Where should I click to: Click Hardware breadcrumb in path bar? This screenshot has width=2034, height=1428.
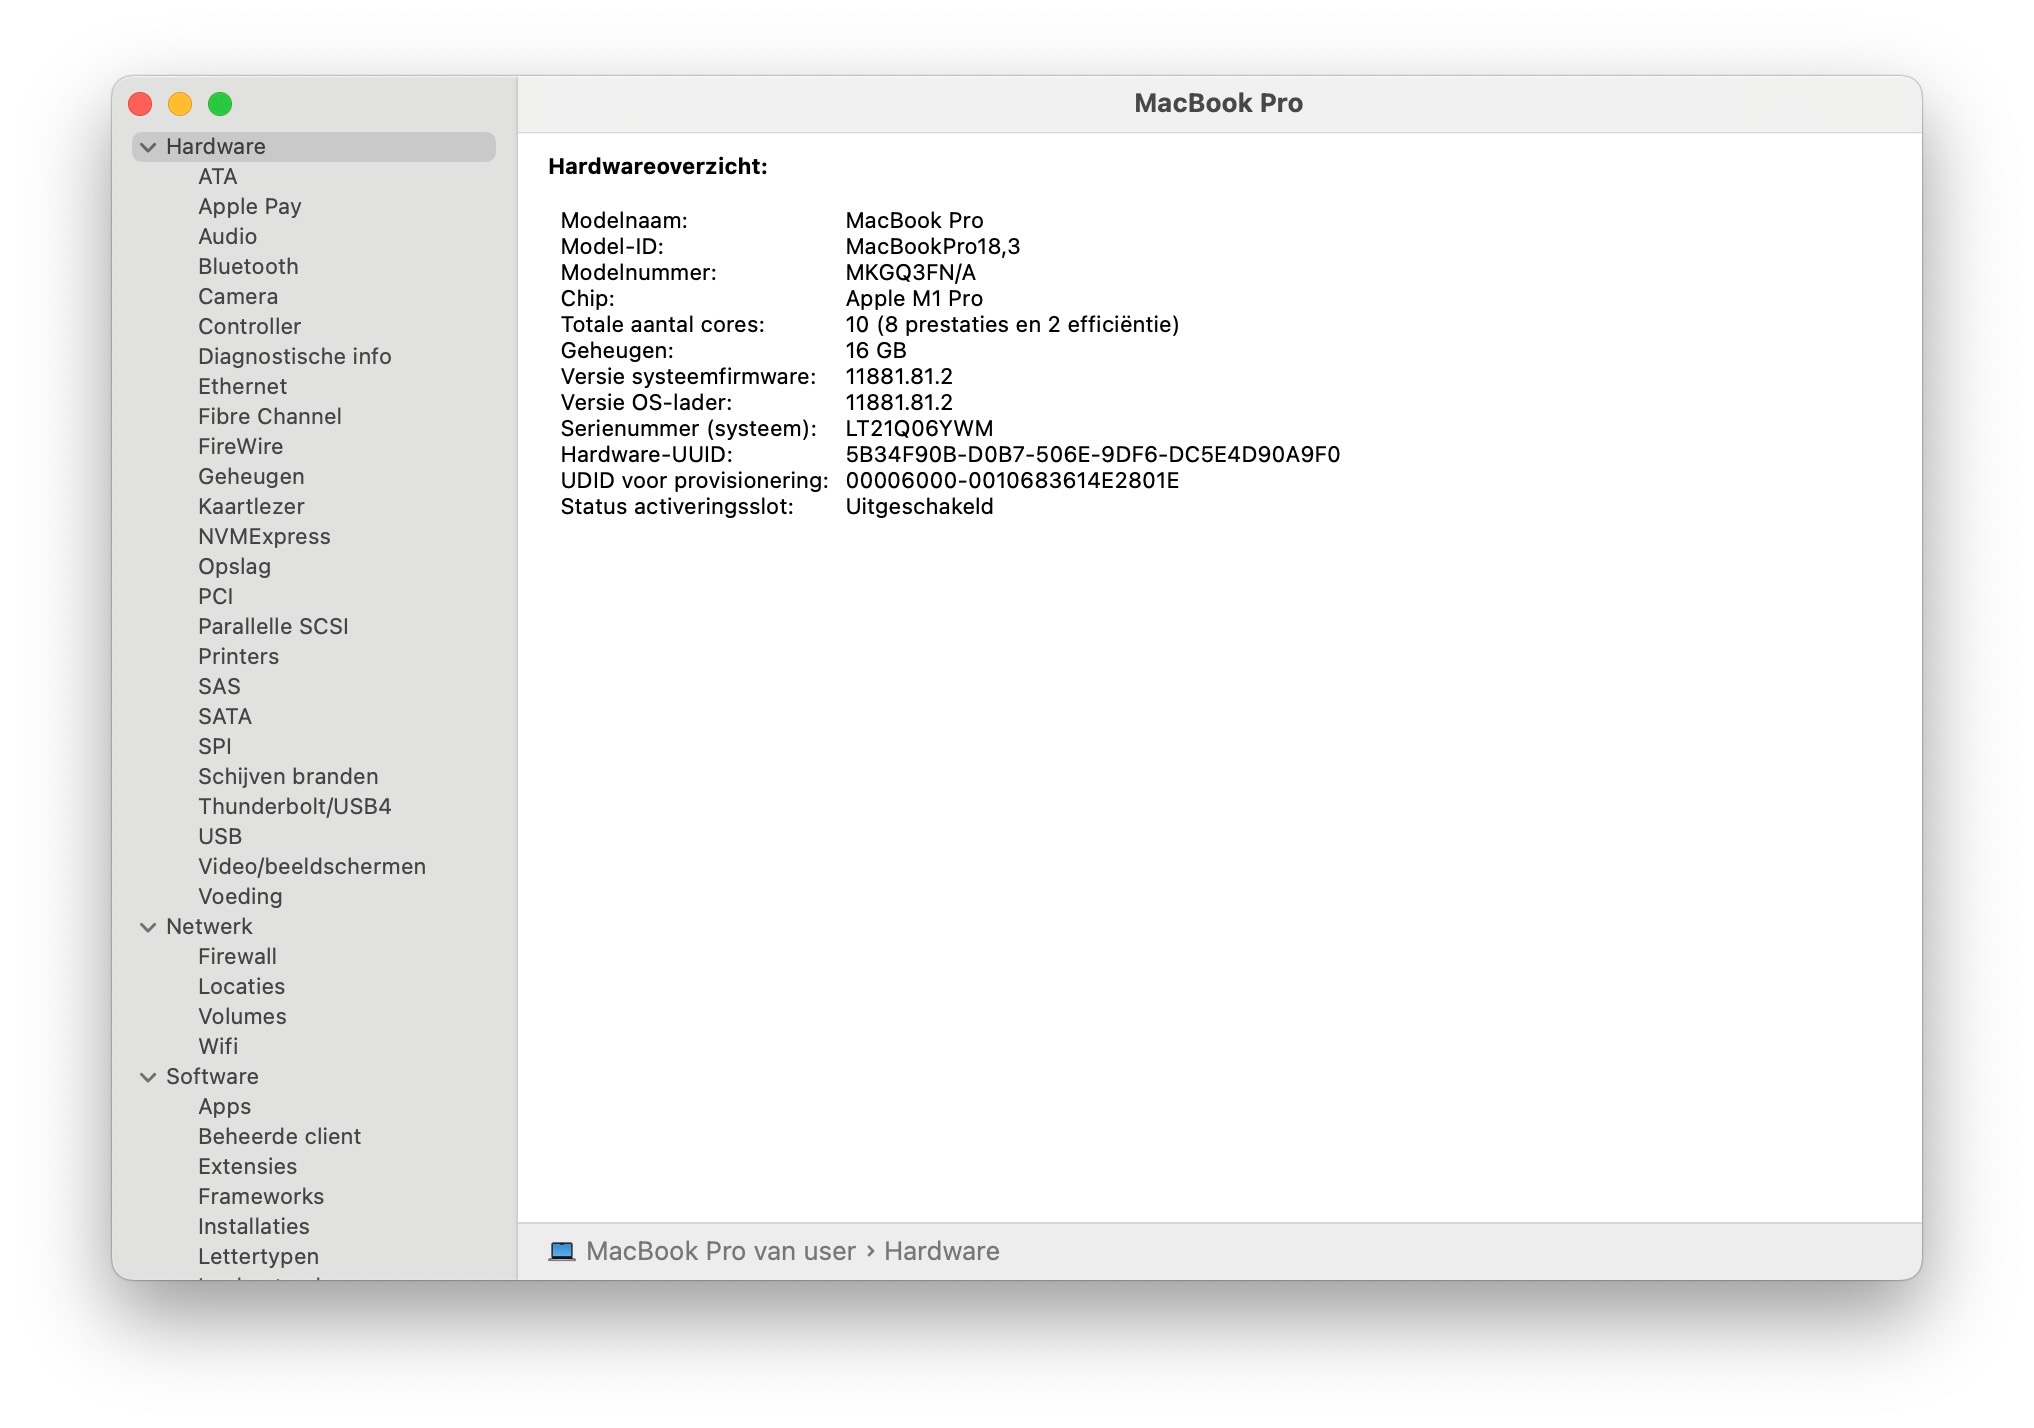click(941, 1251)
